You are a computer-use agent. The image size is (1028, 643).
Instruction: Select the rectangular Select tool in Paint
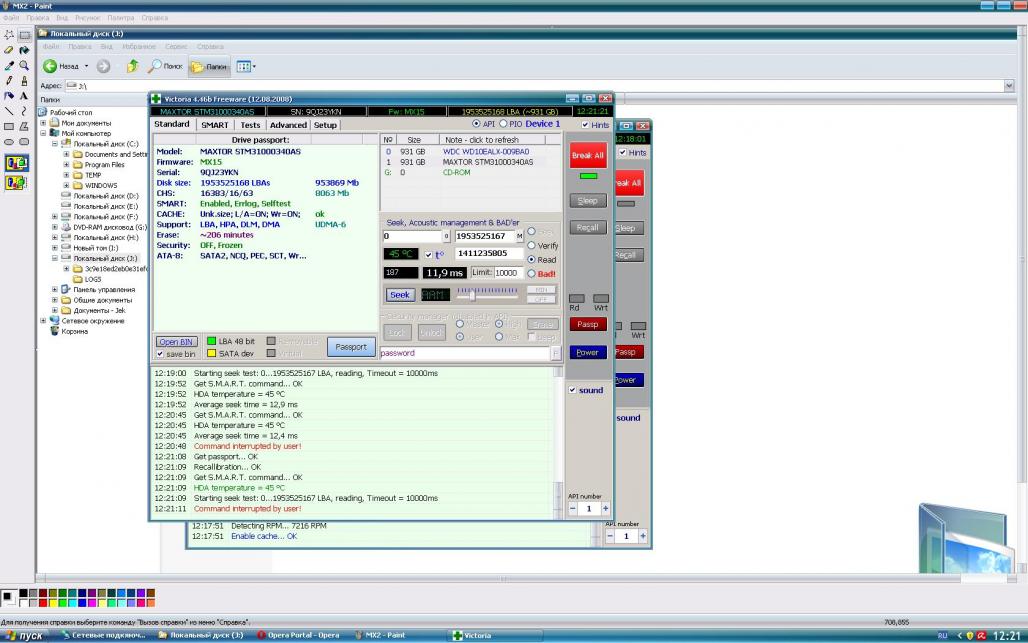[24, 35]
